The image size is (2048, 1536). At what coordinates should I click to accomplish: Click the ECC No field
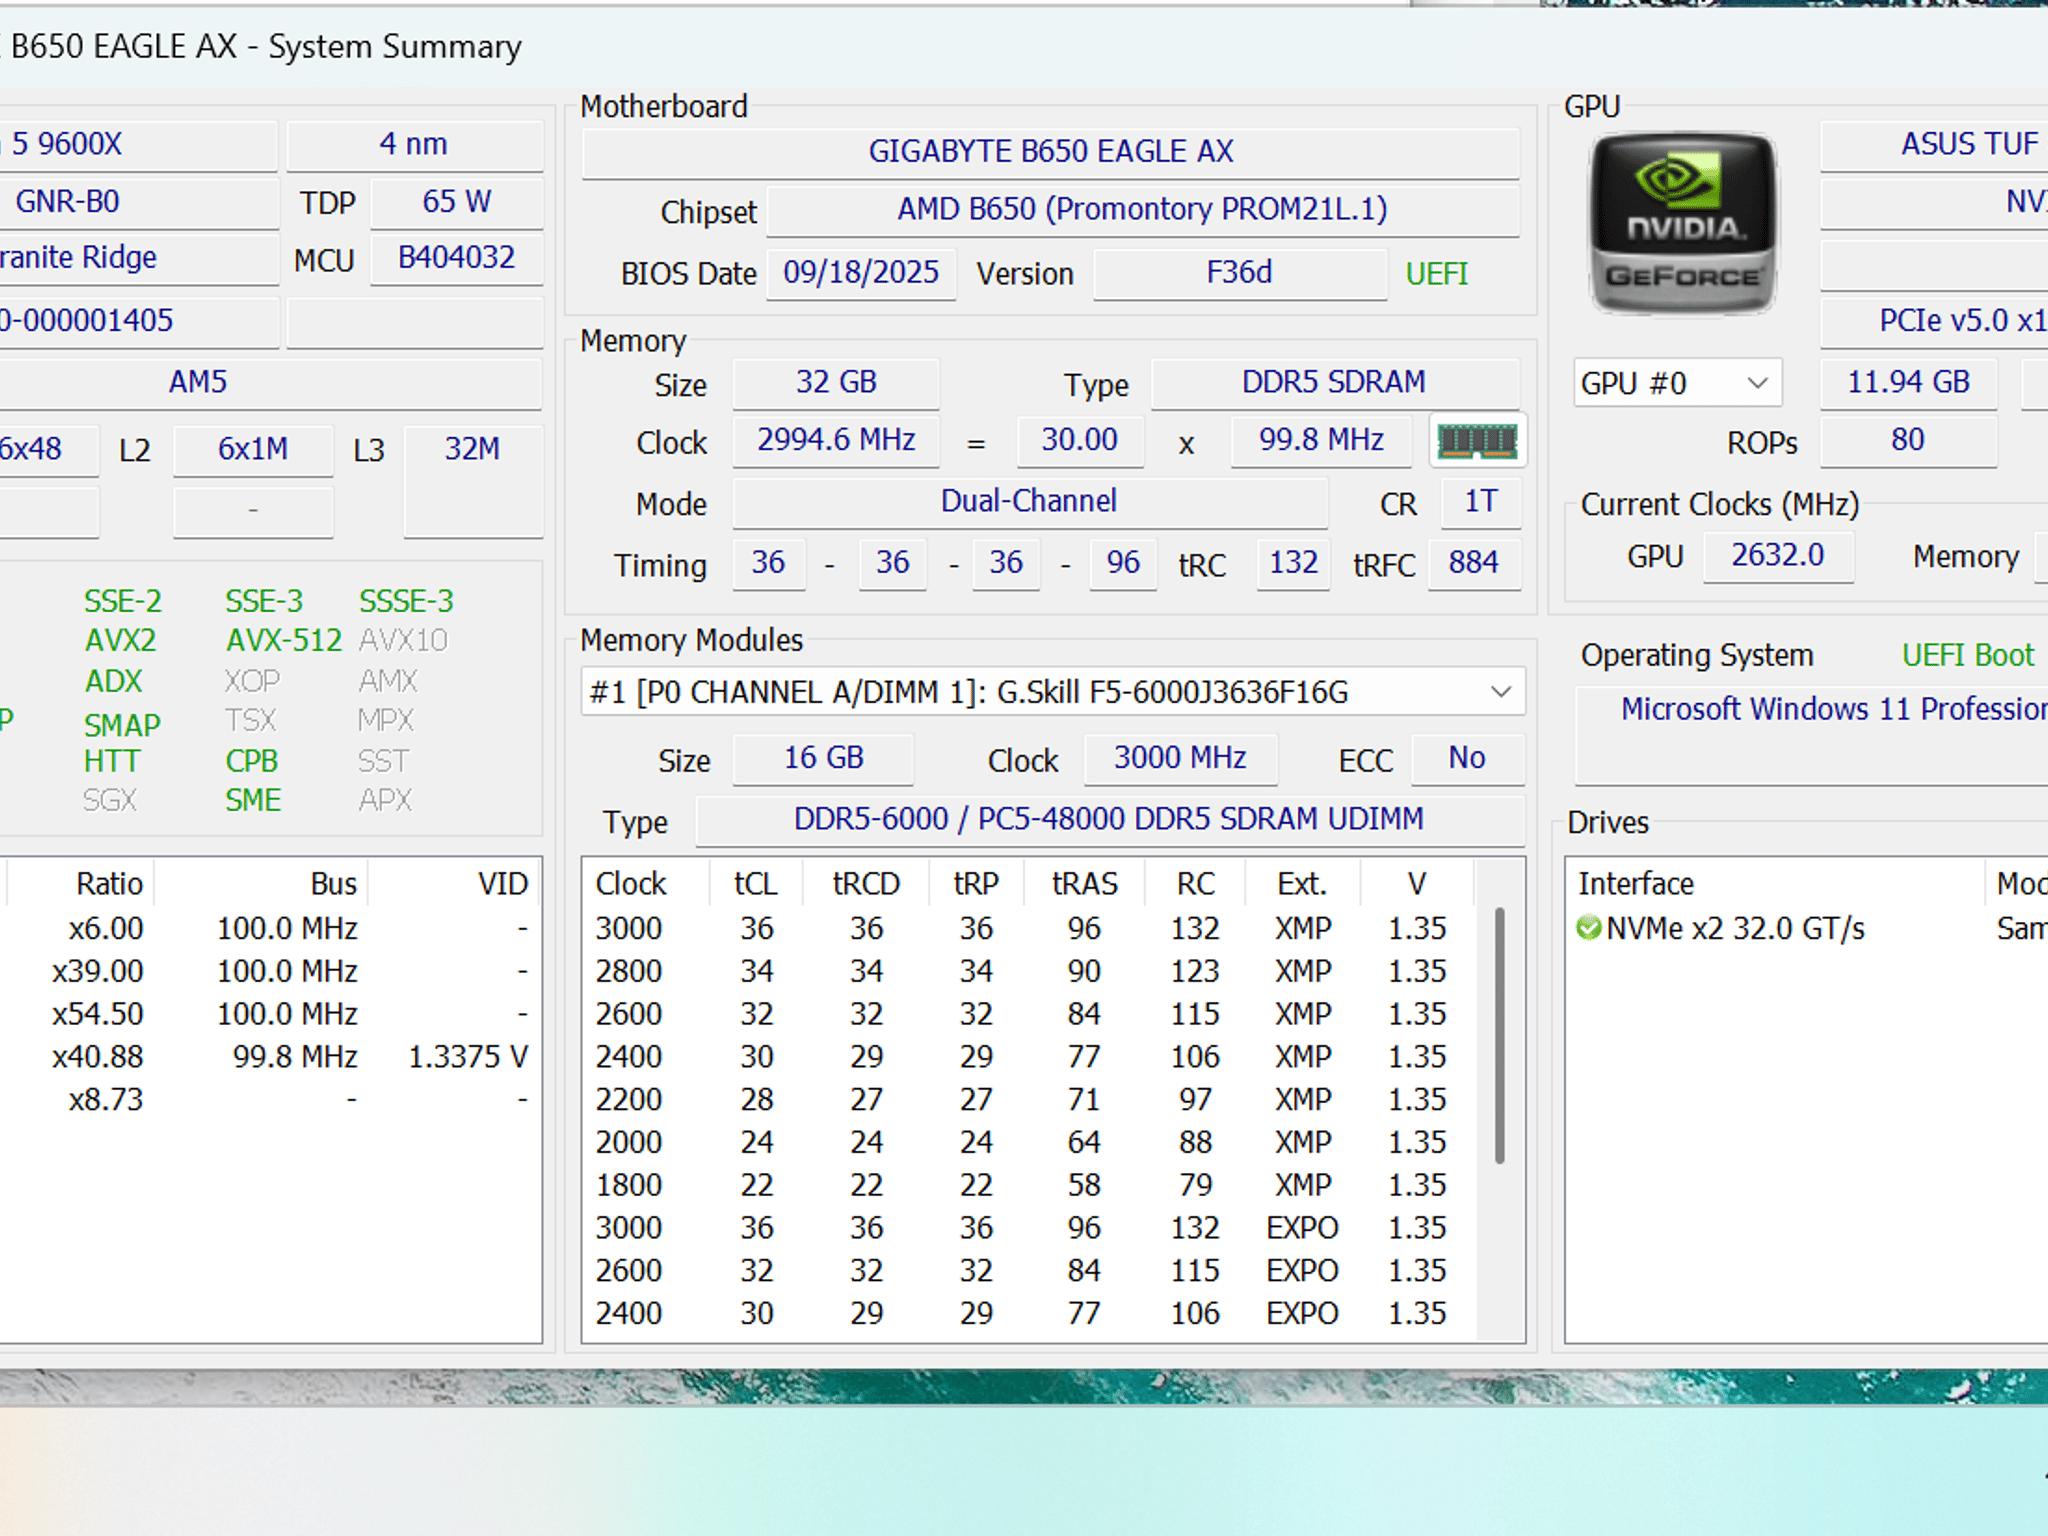1467,758
